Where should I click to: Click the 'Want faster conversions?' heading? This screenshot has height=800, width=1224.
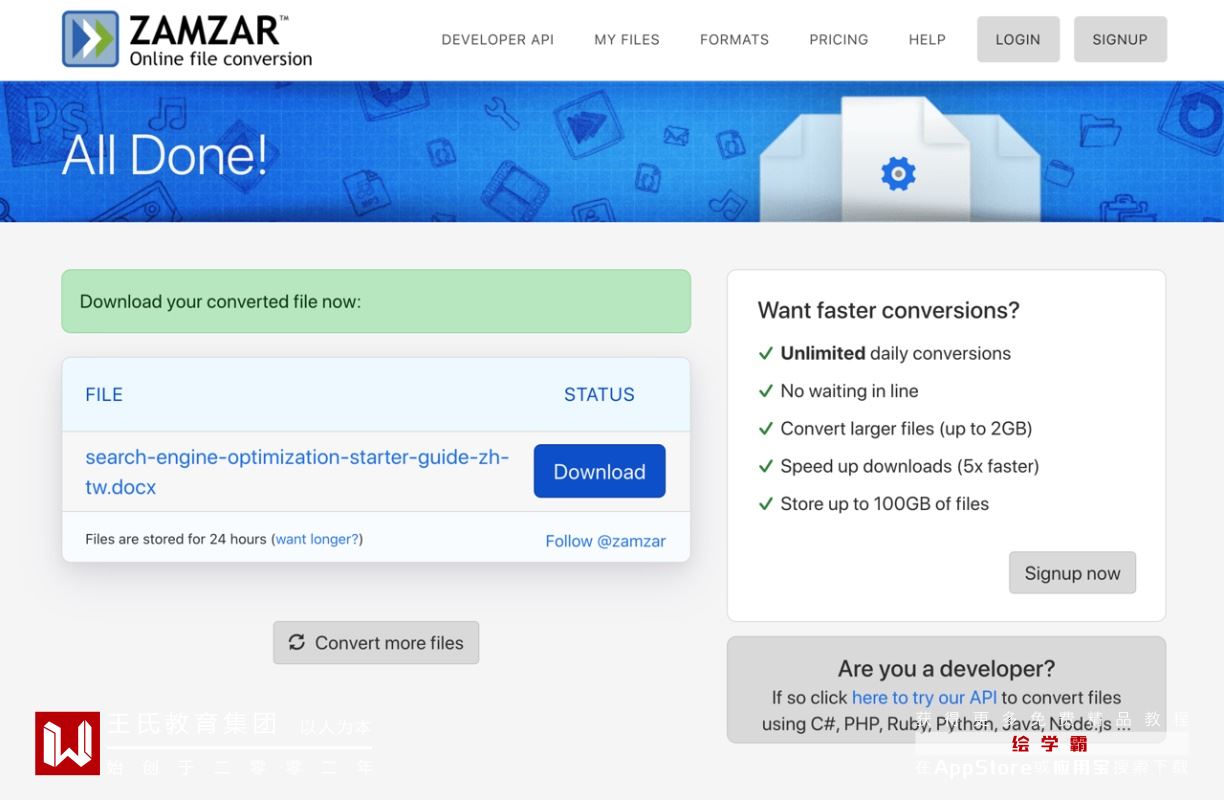(x=888, y=310)
